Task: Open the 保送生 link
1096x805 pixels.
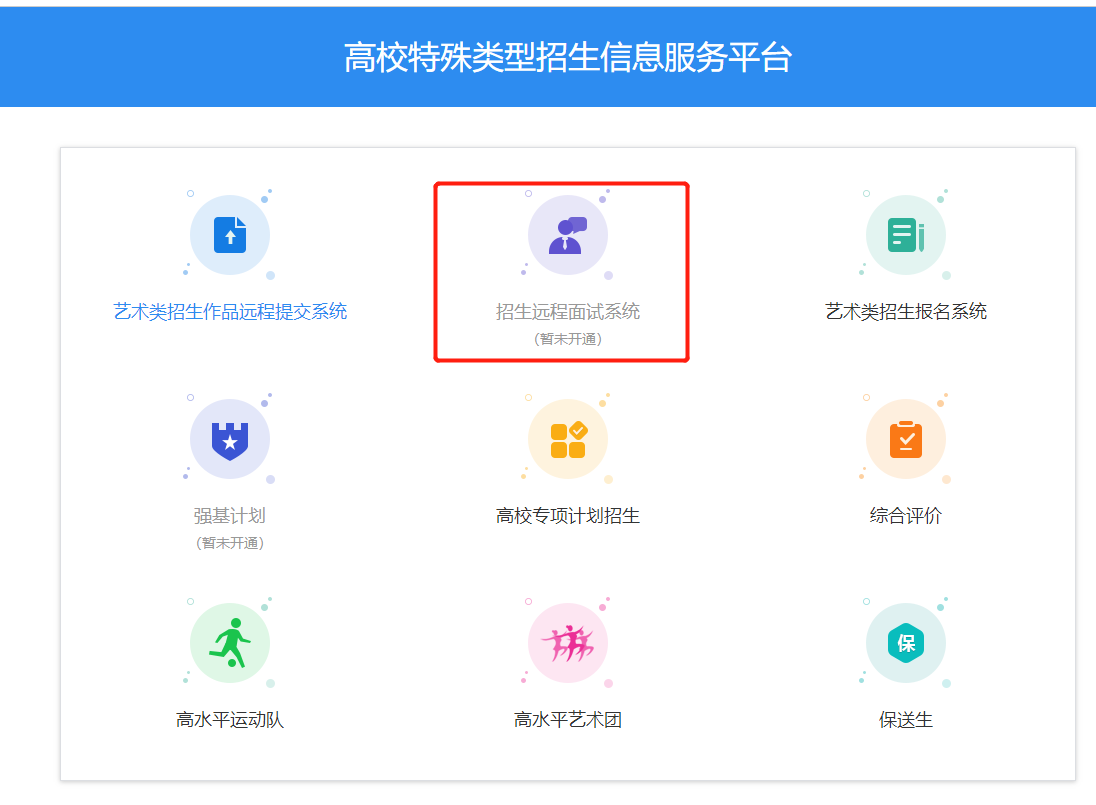Action: pos(906,720)
